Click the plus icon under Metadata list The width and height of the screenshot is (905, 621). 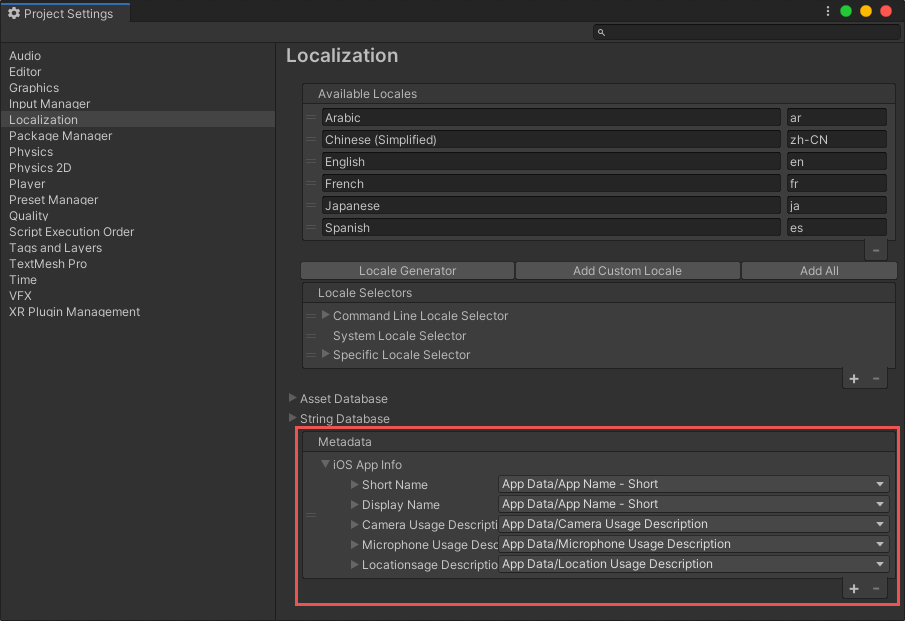tap(854, 589)
